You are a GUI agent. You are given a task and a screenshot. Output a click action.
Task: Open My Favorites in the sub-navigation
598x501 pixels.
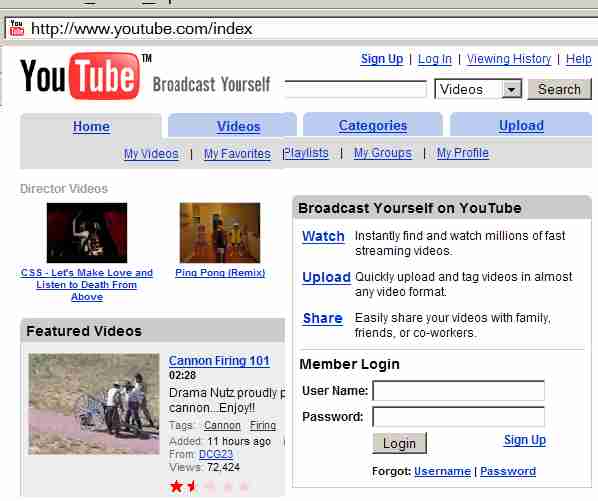(x=237, y=154)
